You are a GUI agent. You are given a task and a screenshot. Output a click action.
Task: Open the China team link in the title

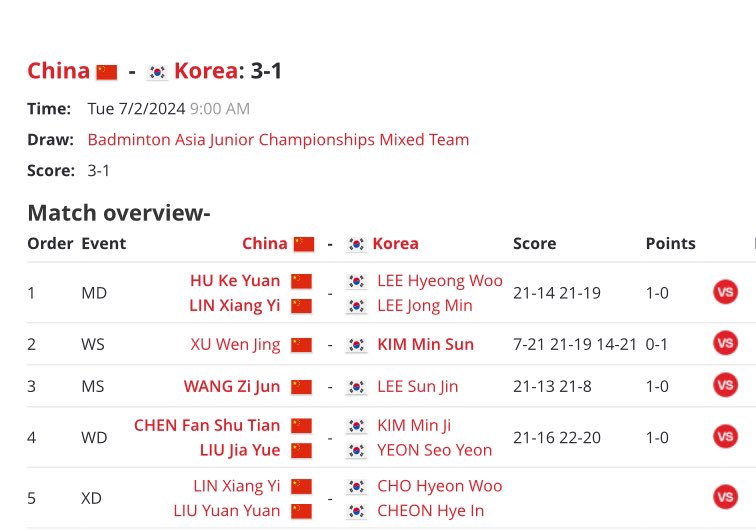[58, 71]
